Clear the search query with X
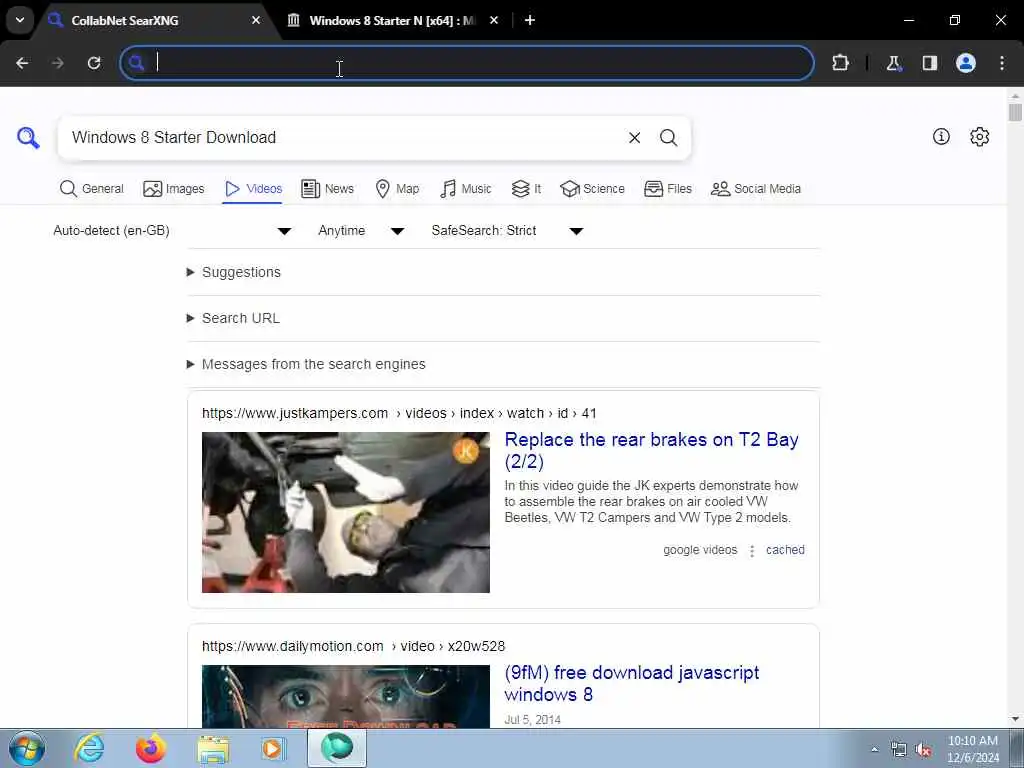 pos(634,138)
